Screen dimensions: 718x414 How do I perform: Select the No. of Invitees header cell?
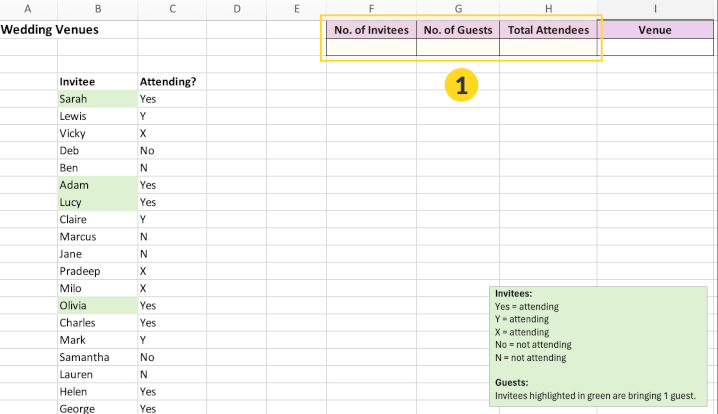(x=371, y=30)
